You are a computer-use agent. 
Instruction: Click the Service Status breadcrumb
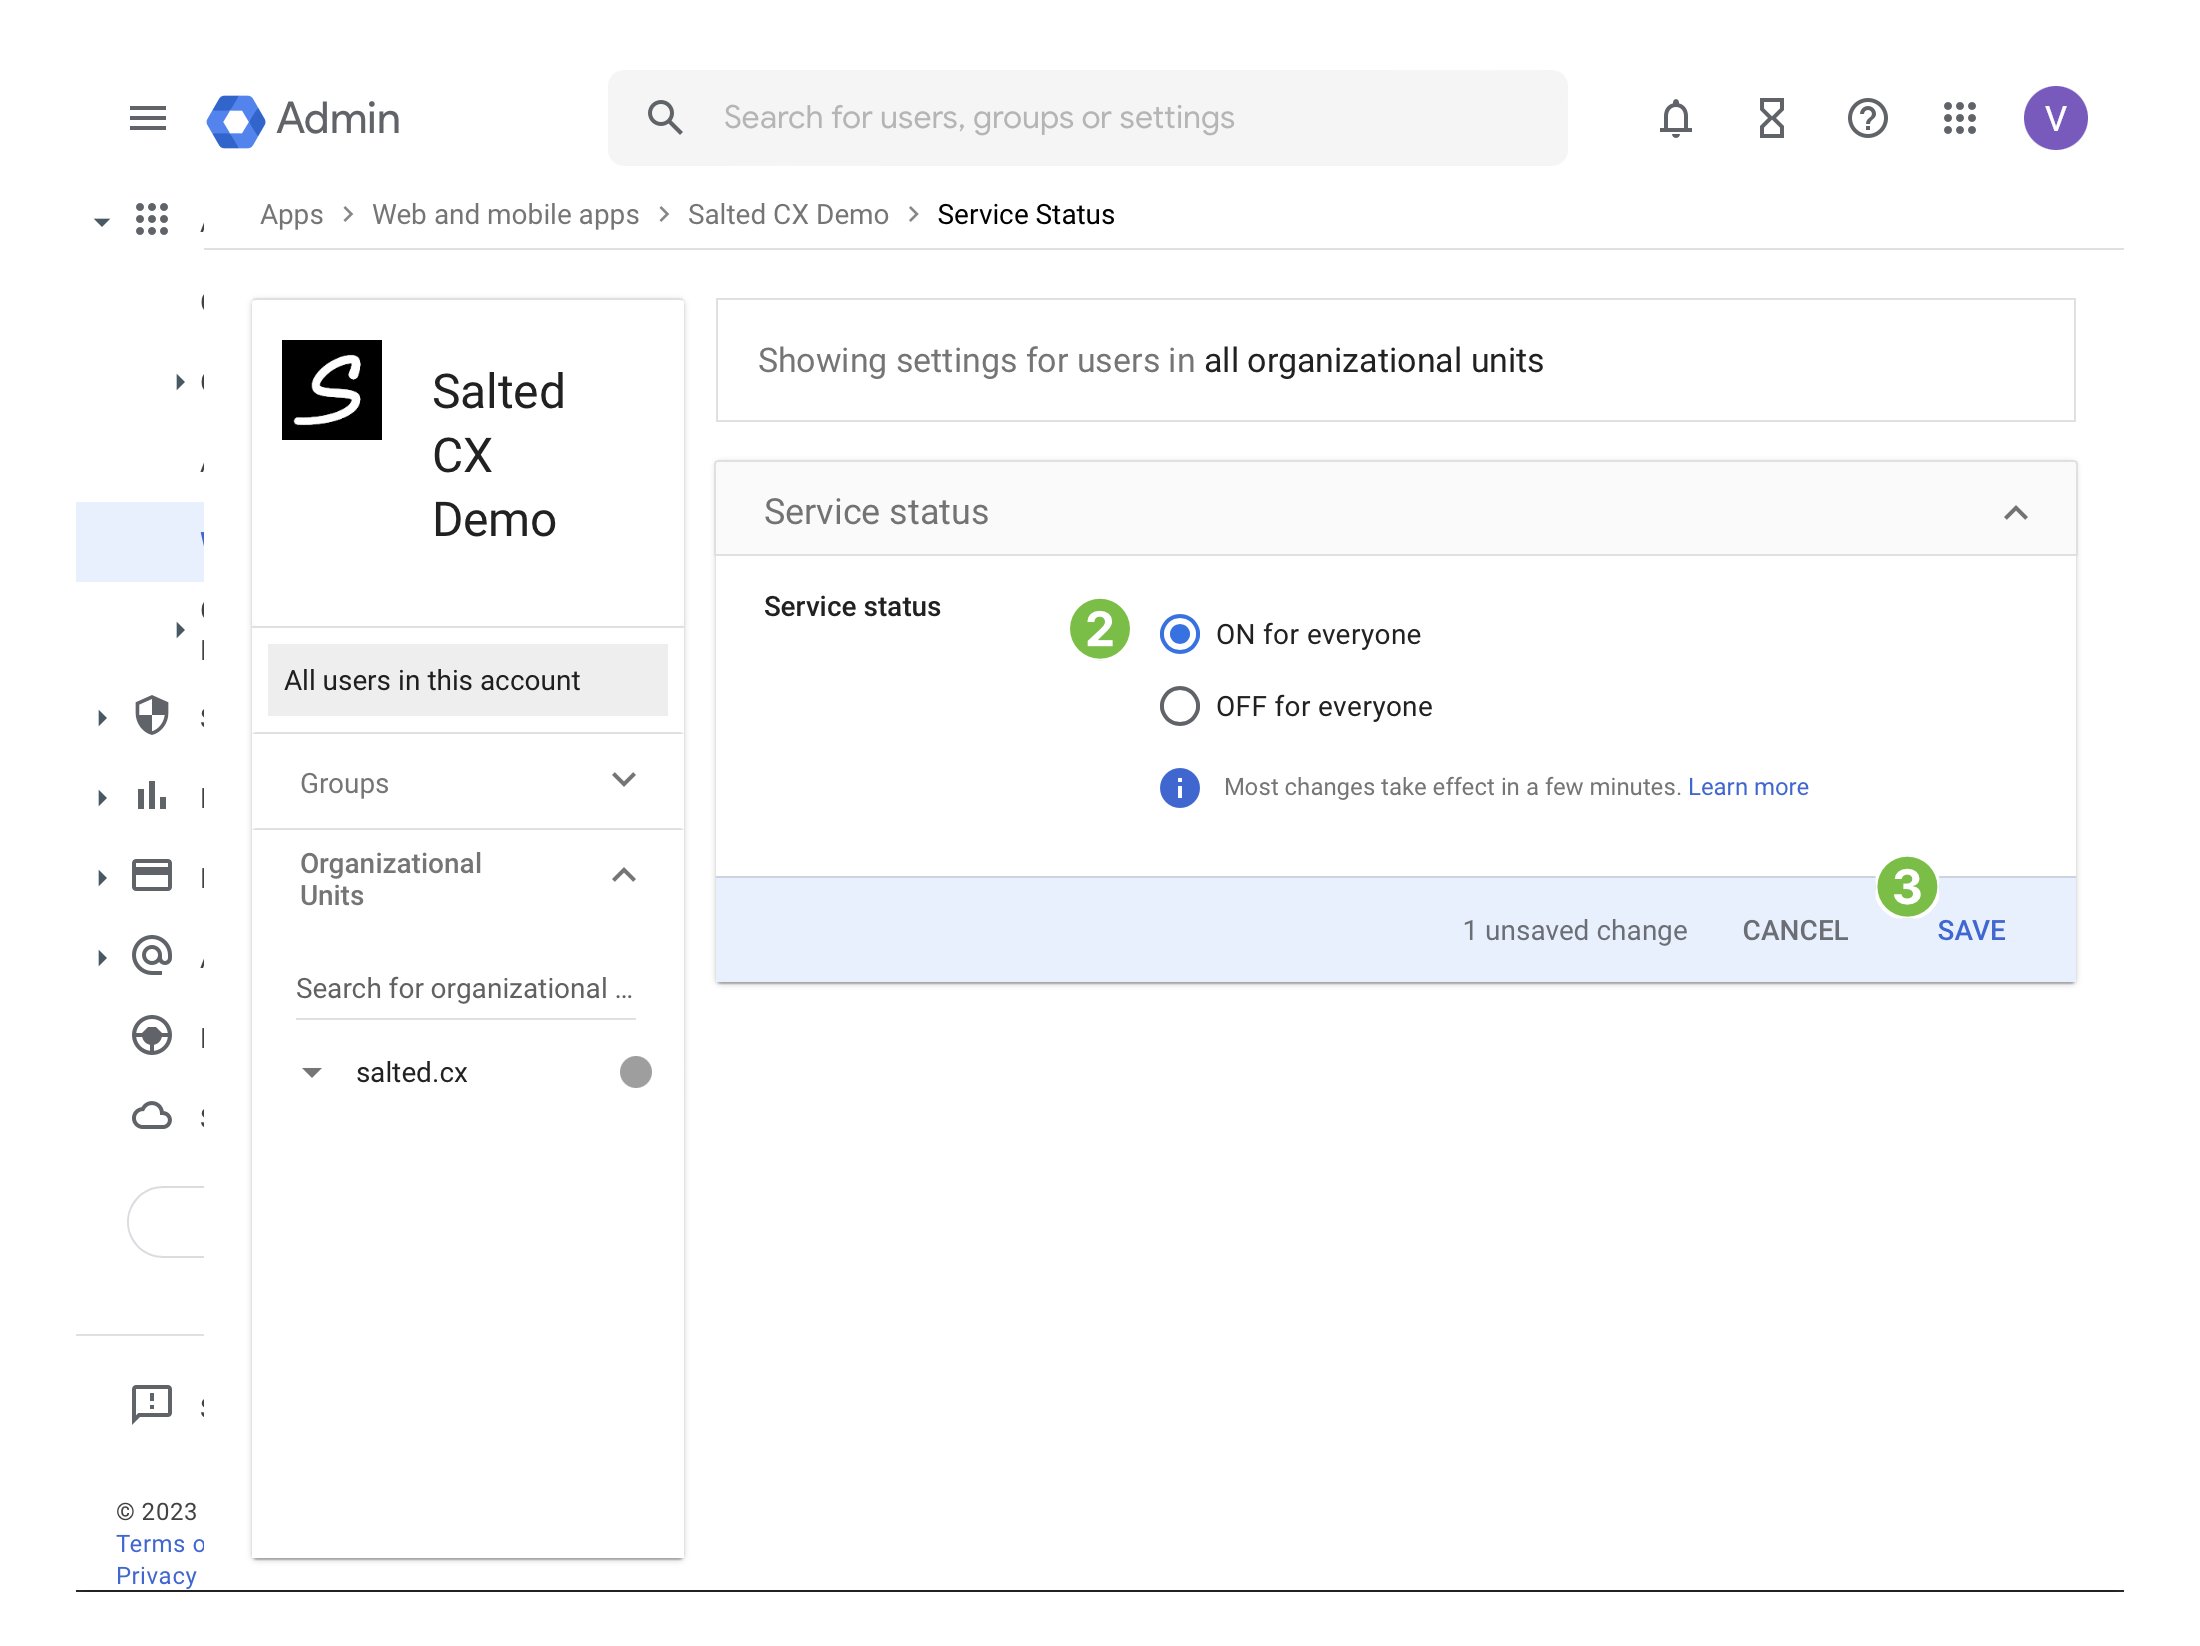click(x=1026, y=214)
